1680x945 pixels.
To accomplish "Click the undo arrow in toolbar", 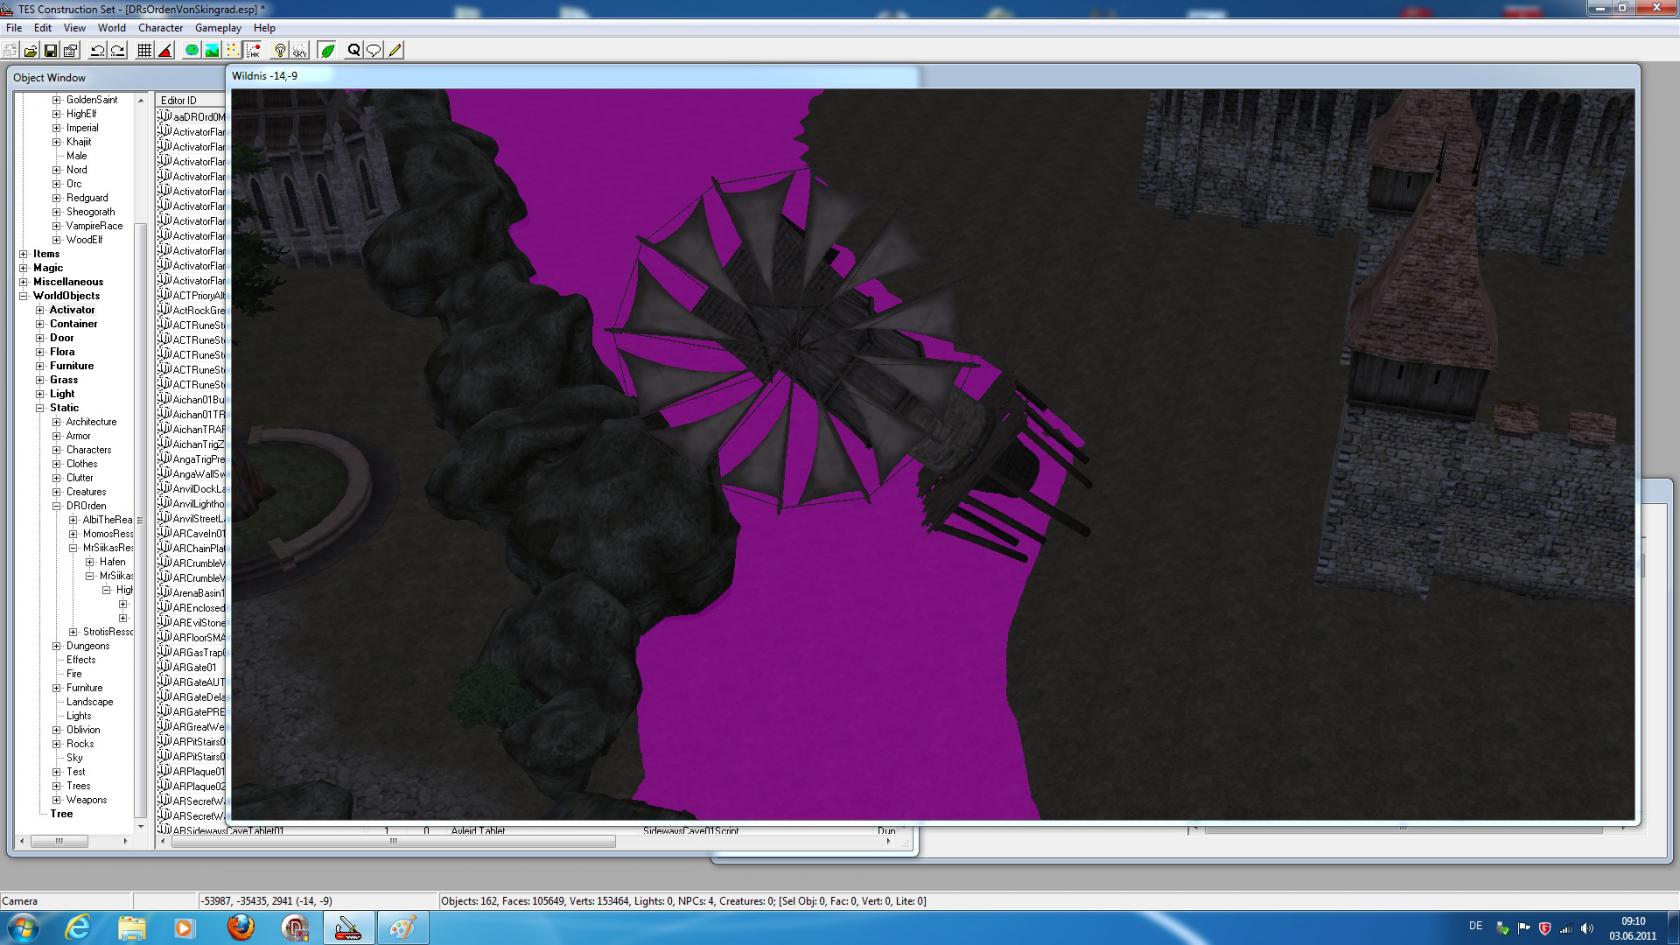I will 97,50.
